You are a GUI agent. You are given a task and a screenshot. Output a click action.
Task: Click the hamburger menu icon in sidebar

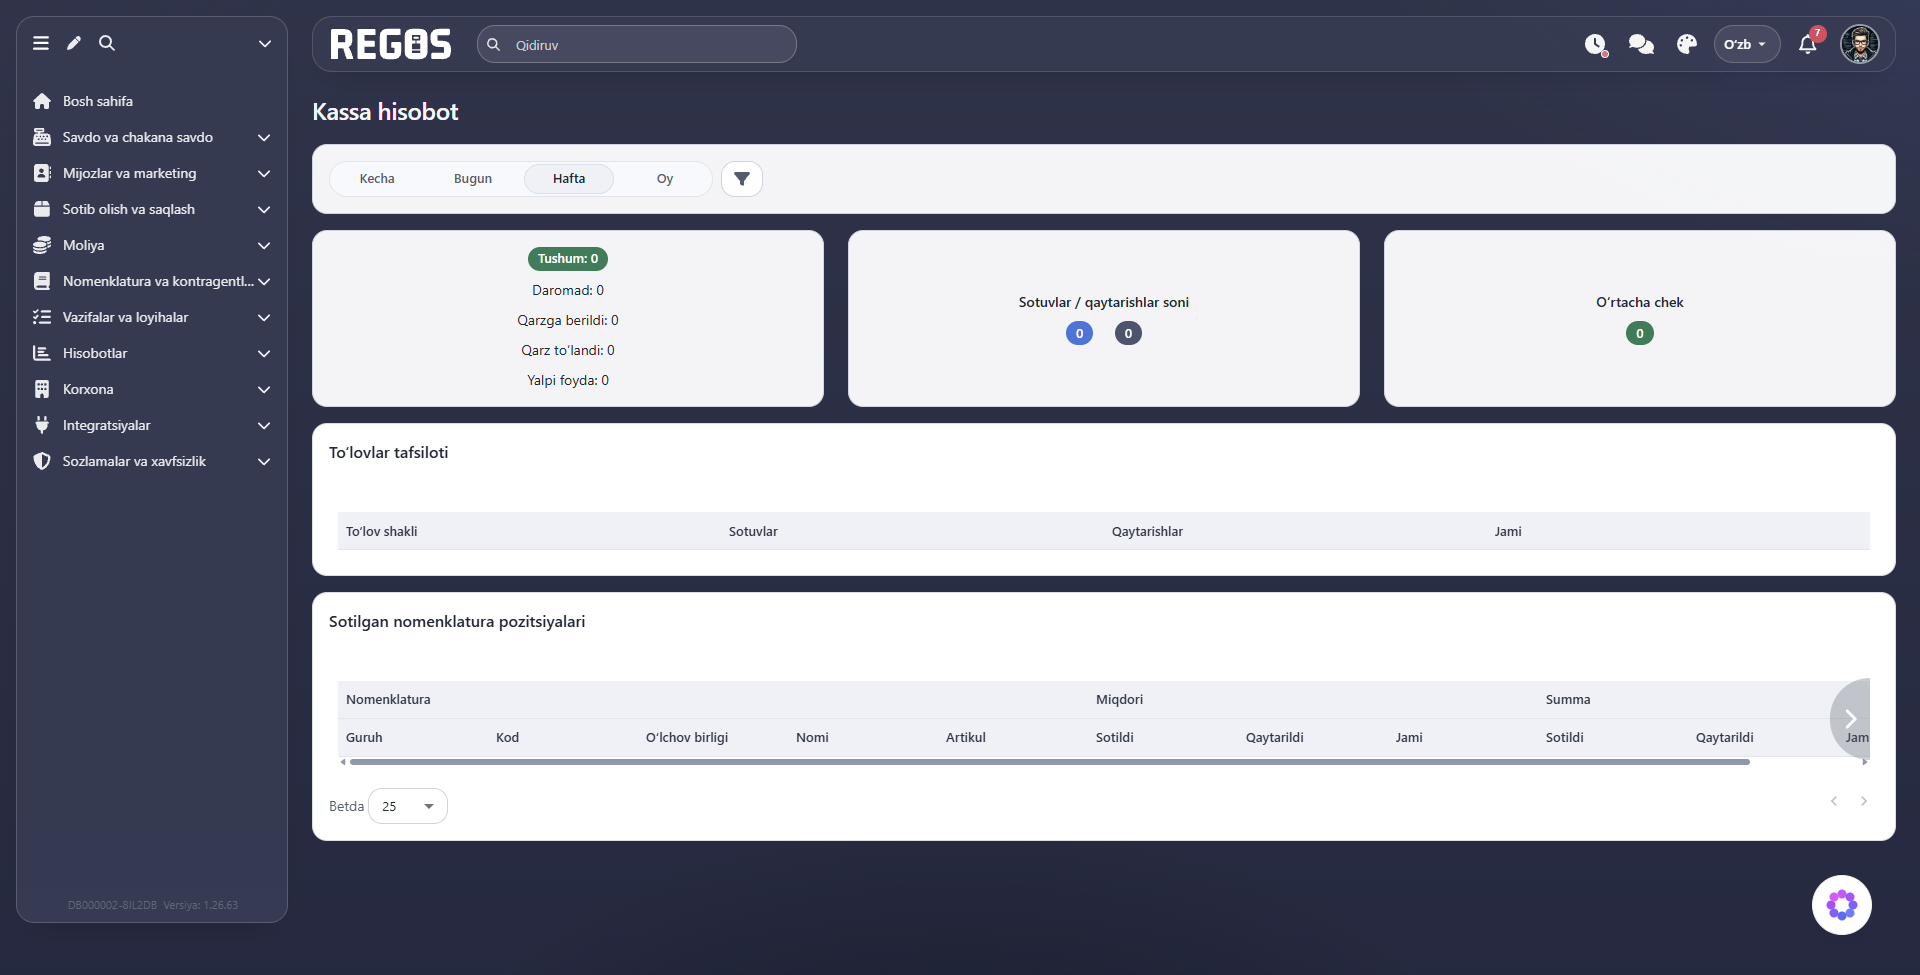41,43
